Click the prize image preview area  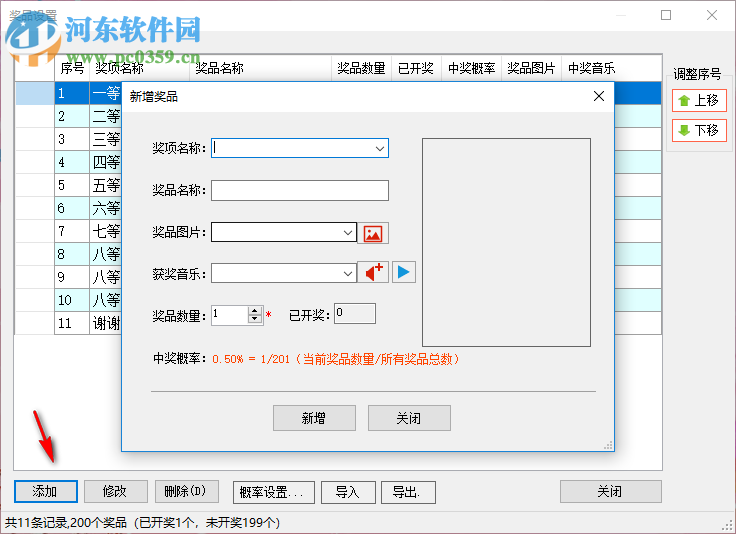[x=506, y=242]
